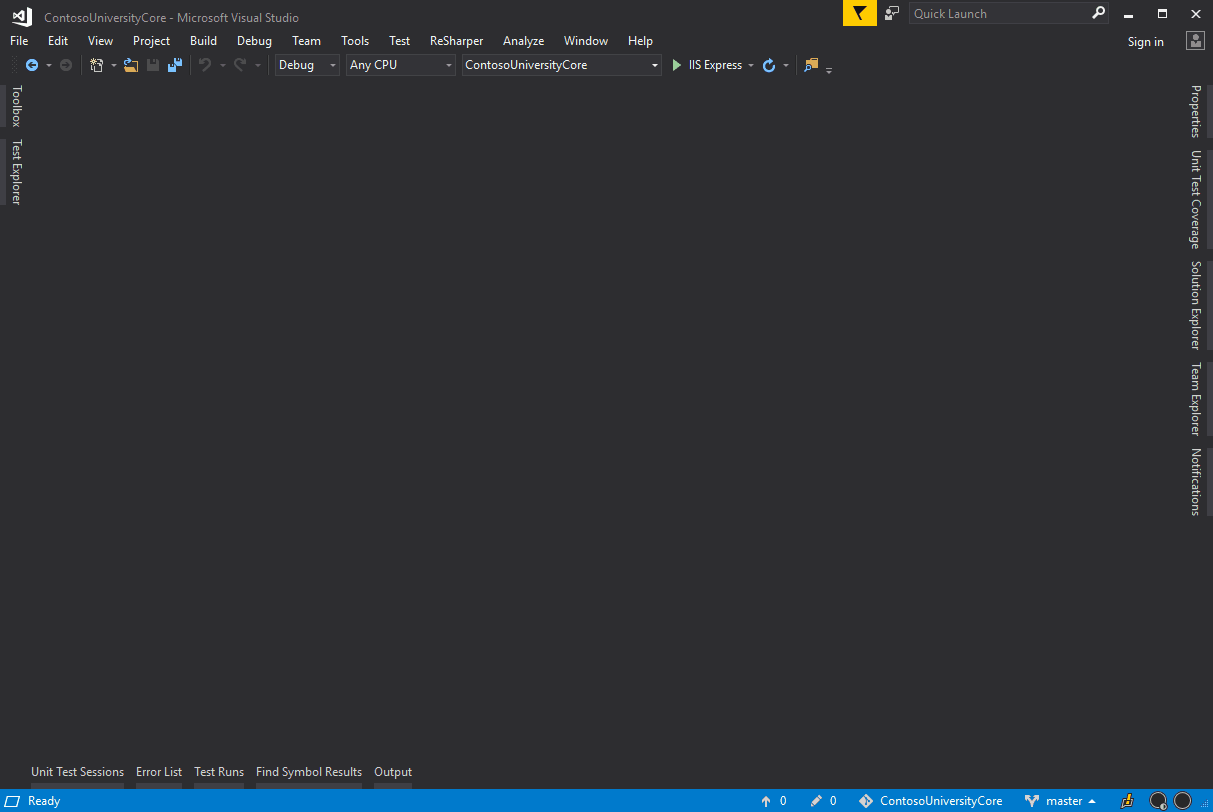
Task: Click the Save All toolbar icon
Action: pyautogui.click(x=175, y=65)
